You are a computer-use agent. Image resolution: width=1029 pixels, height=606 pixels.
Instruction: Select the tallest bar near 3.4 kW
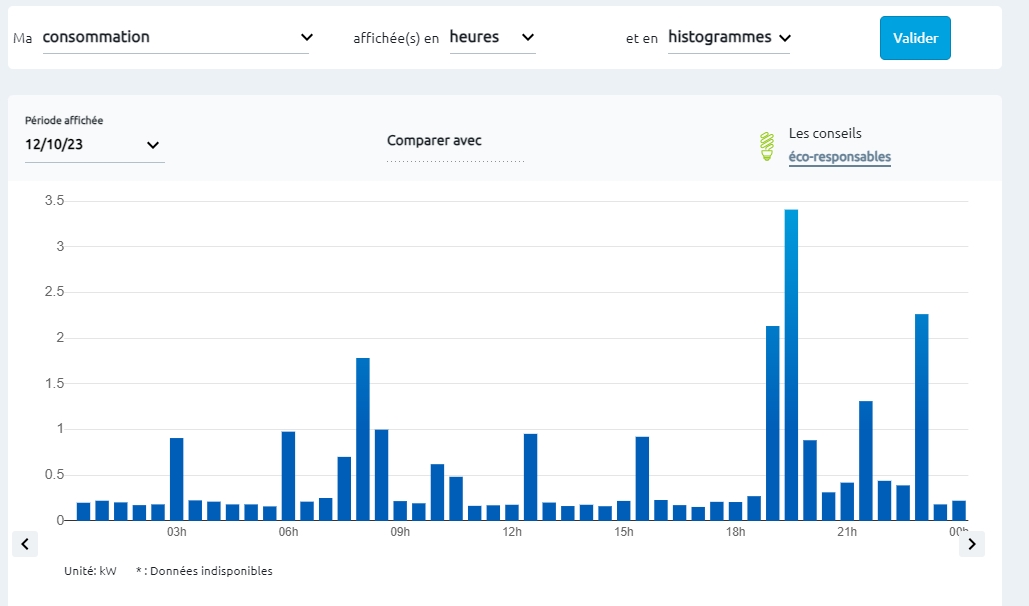[791, 365]
